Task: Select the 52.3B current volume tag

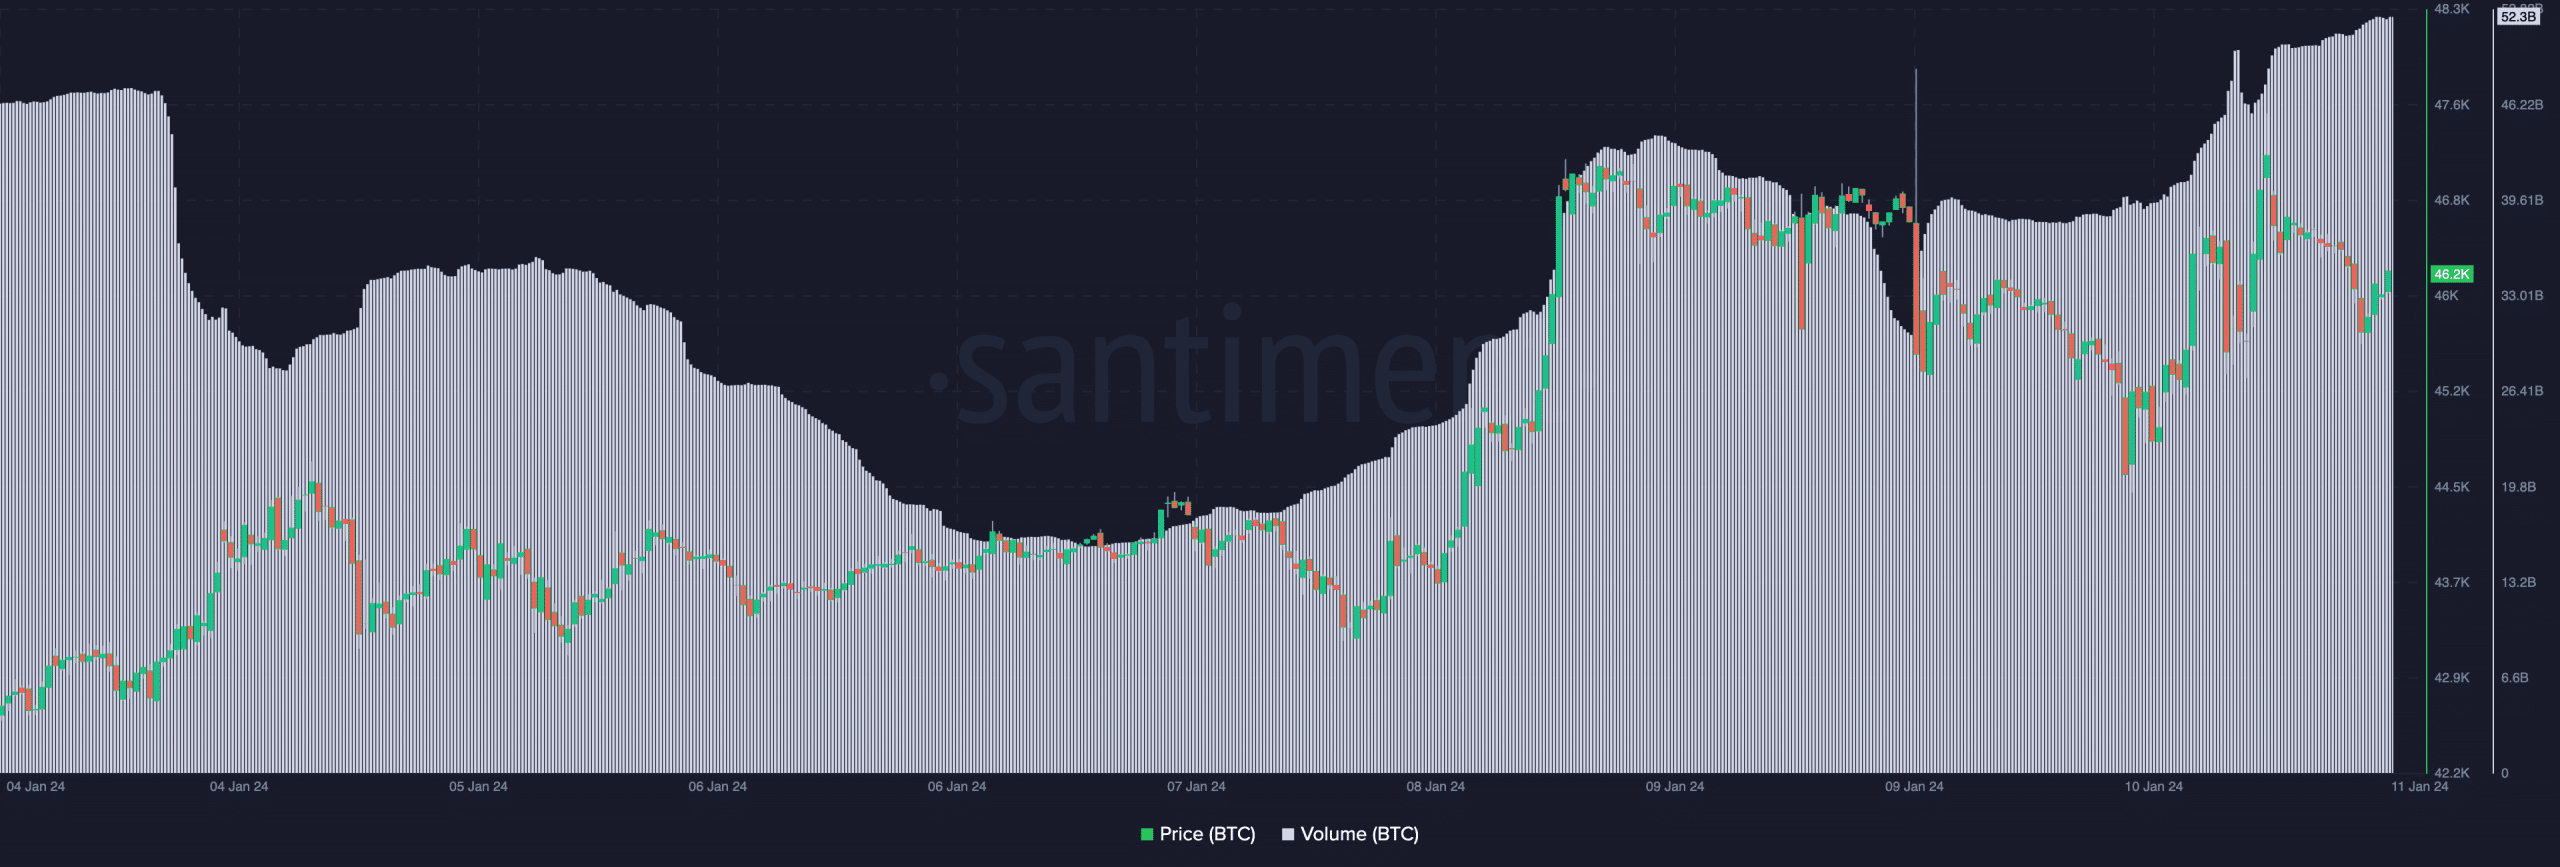Action: 2518,17
